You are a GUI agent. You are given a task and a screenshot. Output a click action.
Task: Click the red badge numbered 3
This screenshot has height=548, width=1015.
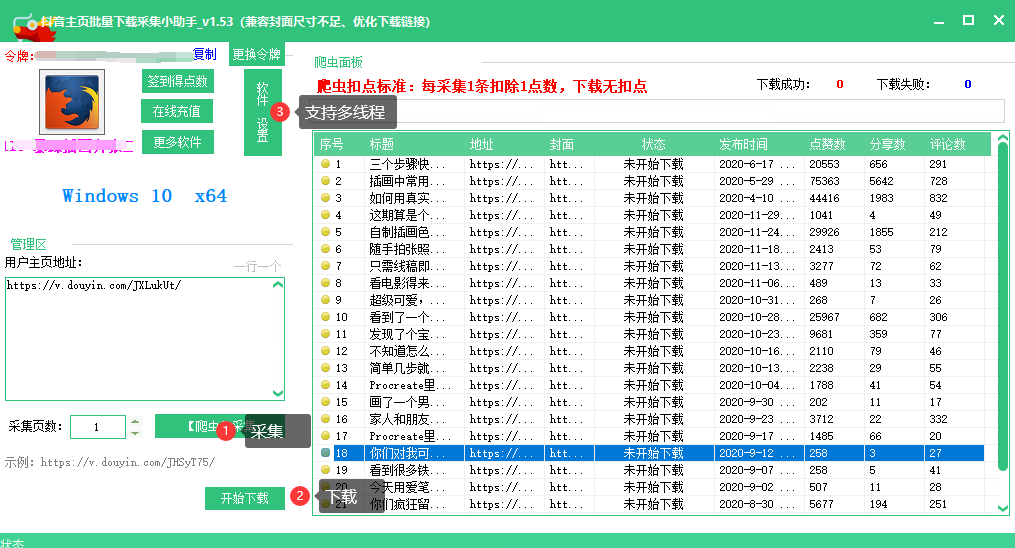point(281,112)
